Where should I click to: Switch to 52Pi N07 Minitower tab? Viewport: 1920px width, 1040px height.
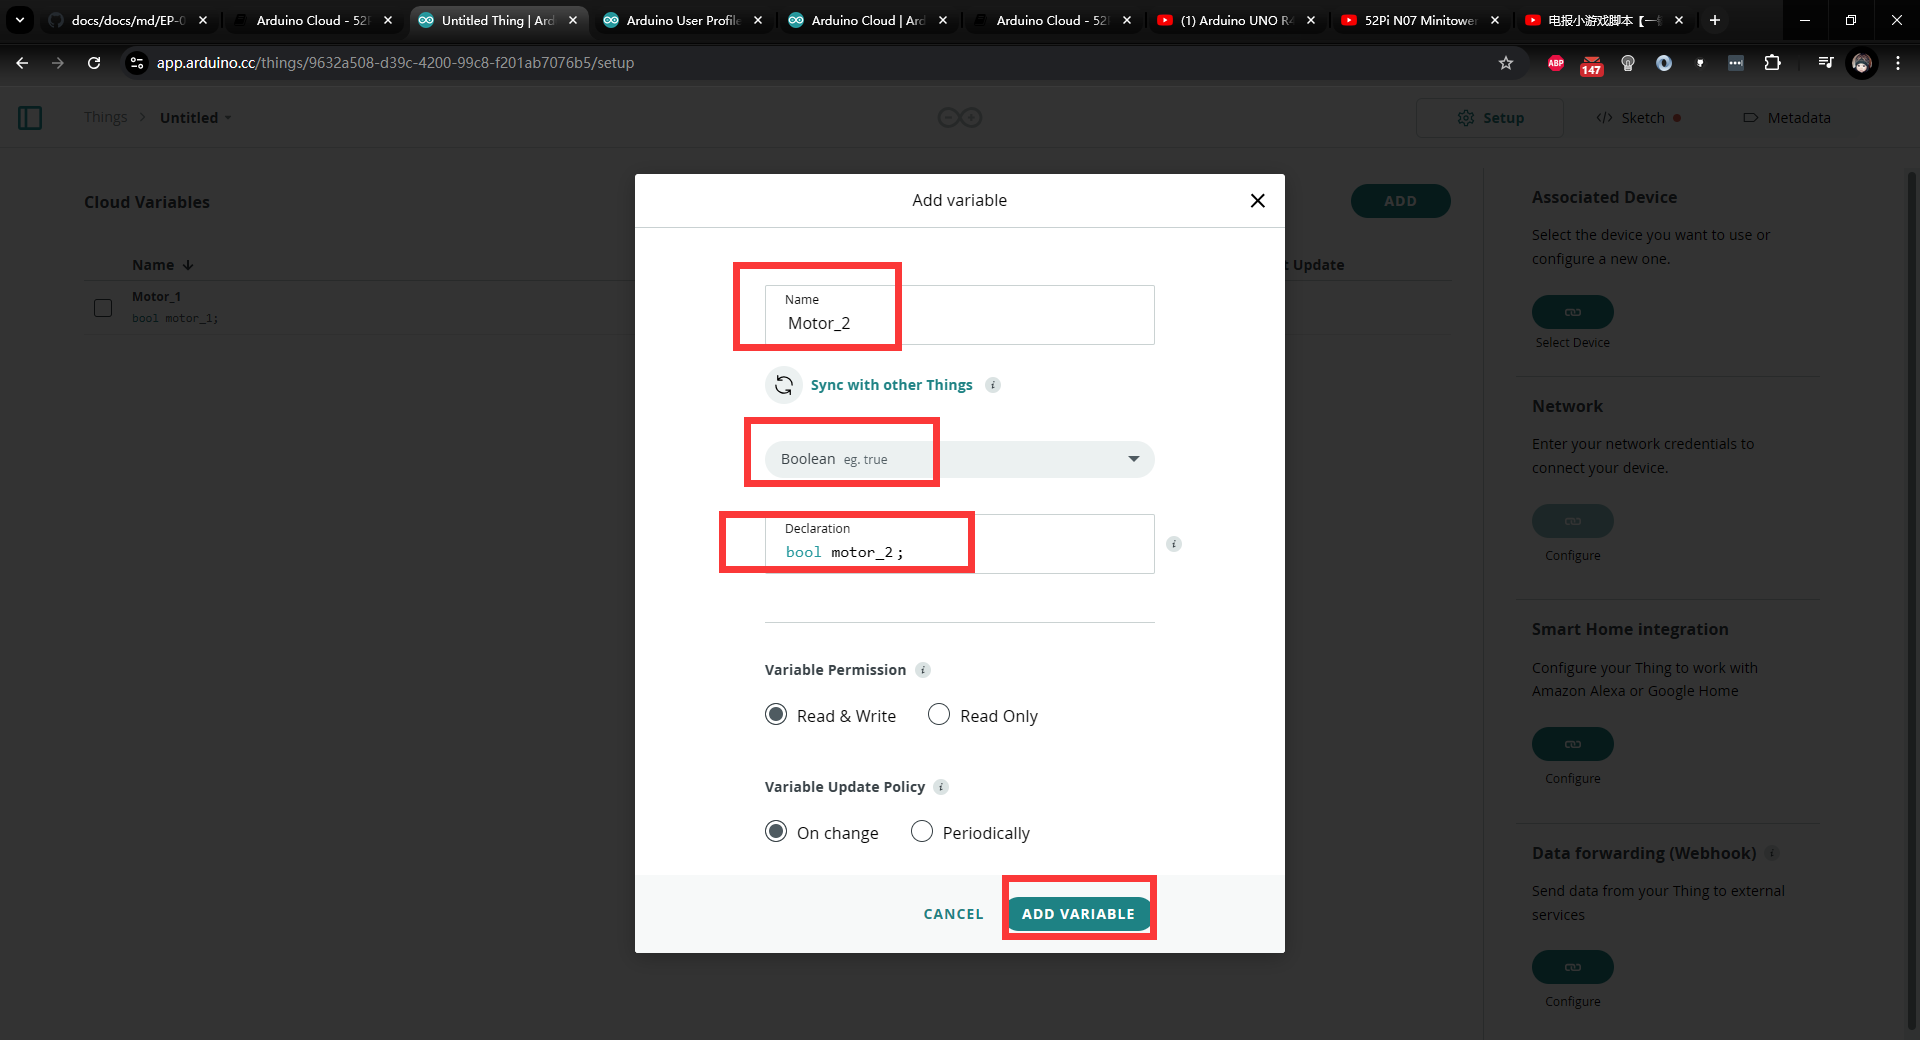tap(1421, 20)
